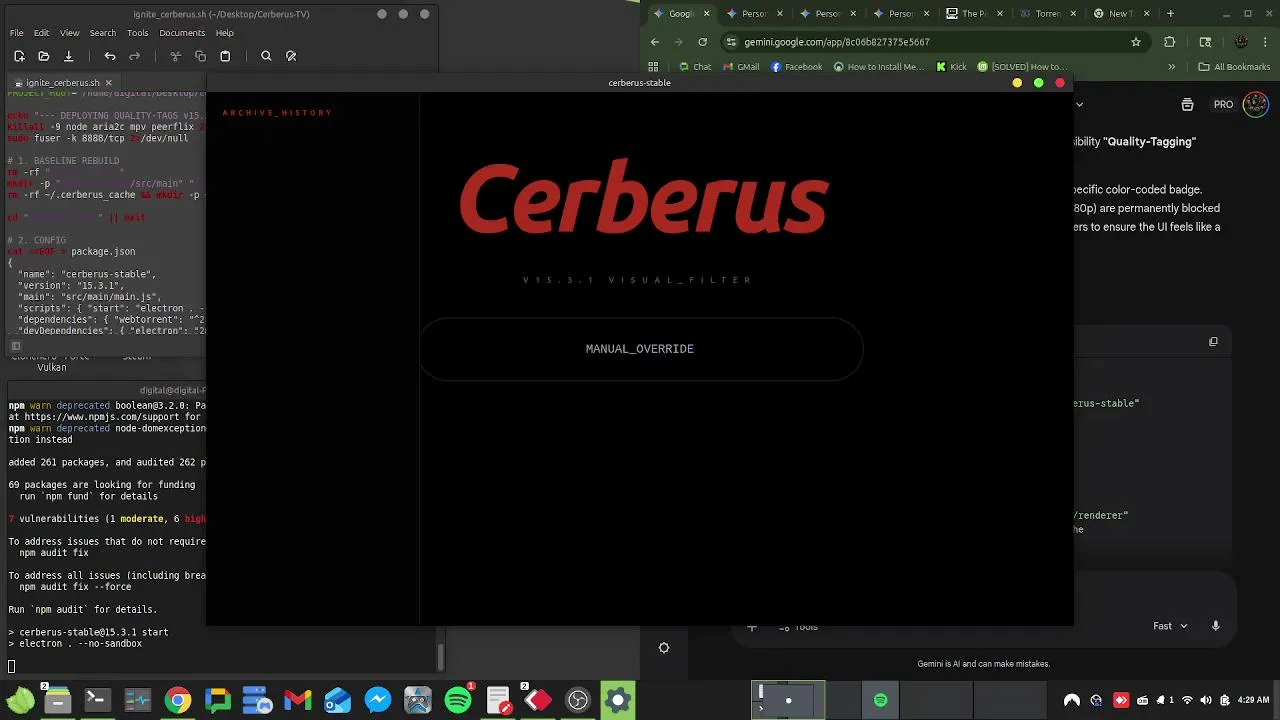Click the volume icon in system tray

tap(1206, 700)
